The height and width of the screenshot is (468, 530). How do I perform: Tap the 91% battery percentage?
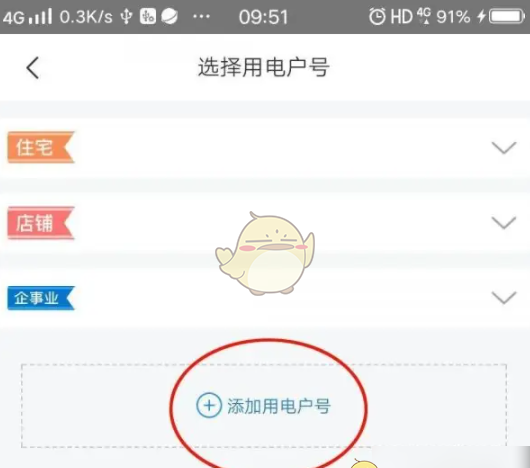click(x=453, y=17)
